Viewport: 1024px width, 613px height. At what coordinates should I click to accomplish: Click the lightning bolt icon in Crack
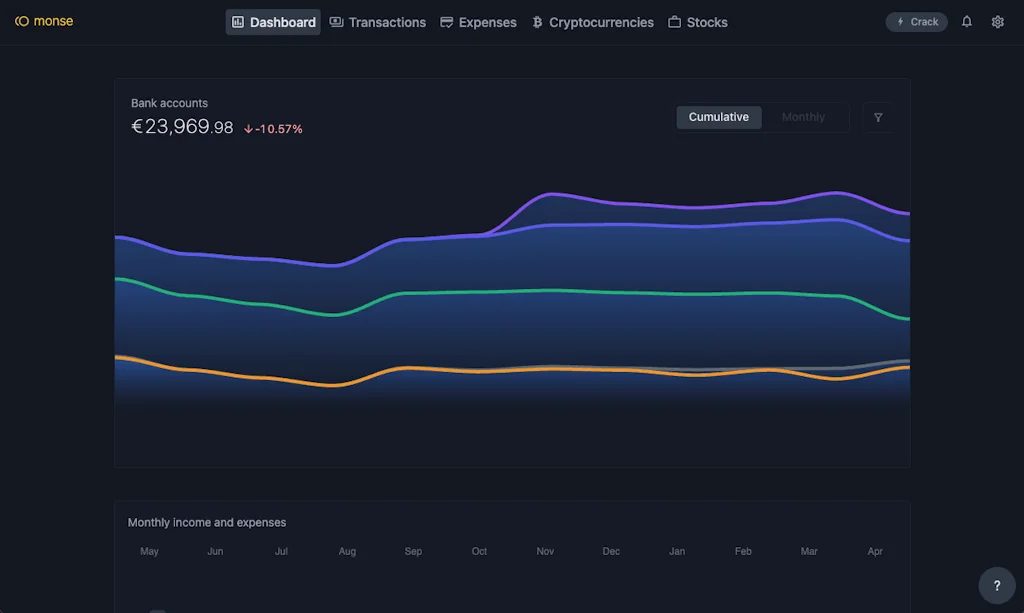[901, 22]
